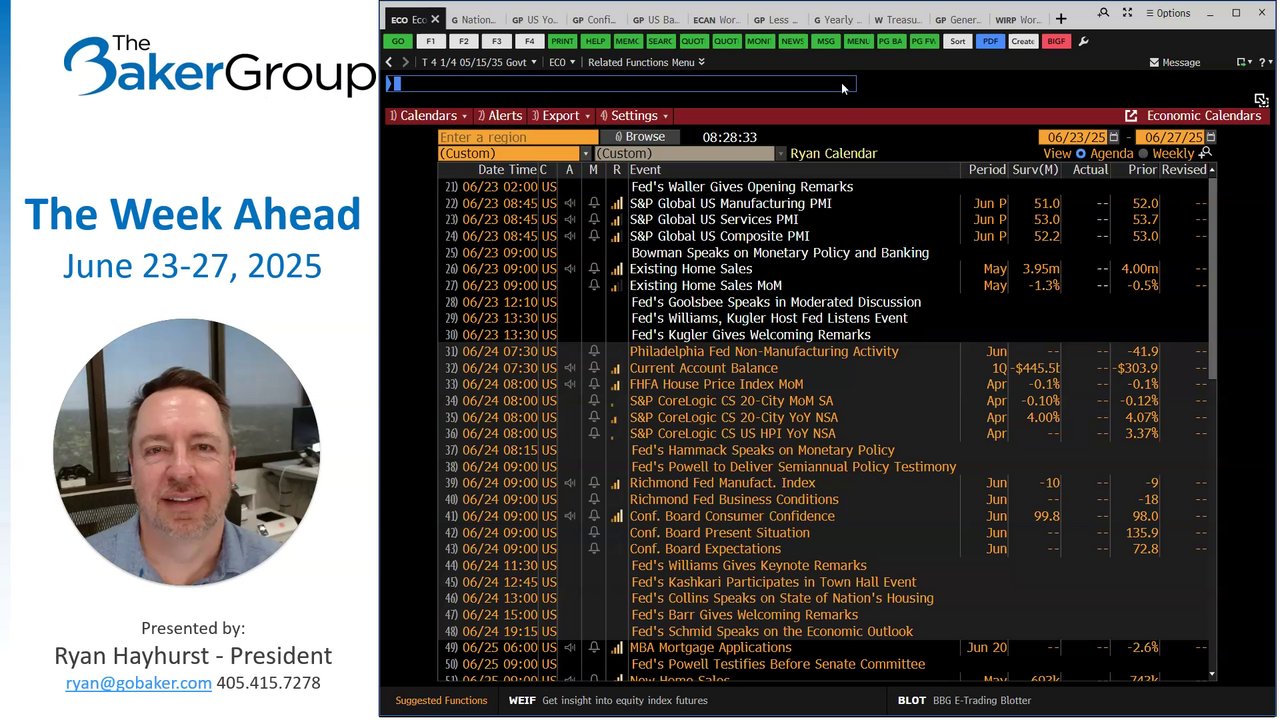This screenshot has width=1280, height=720.
Task: Click the PRINT toolbar button
Action: 562,41
